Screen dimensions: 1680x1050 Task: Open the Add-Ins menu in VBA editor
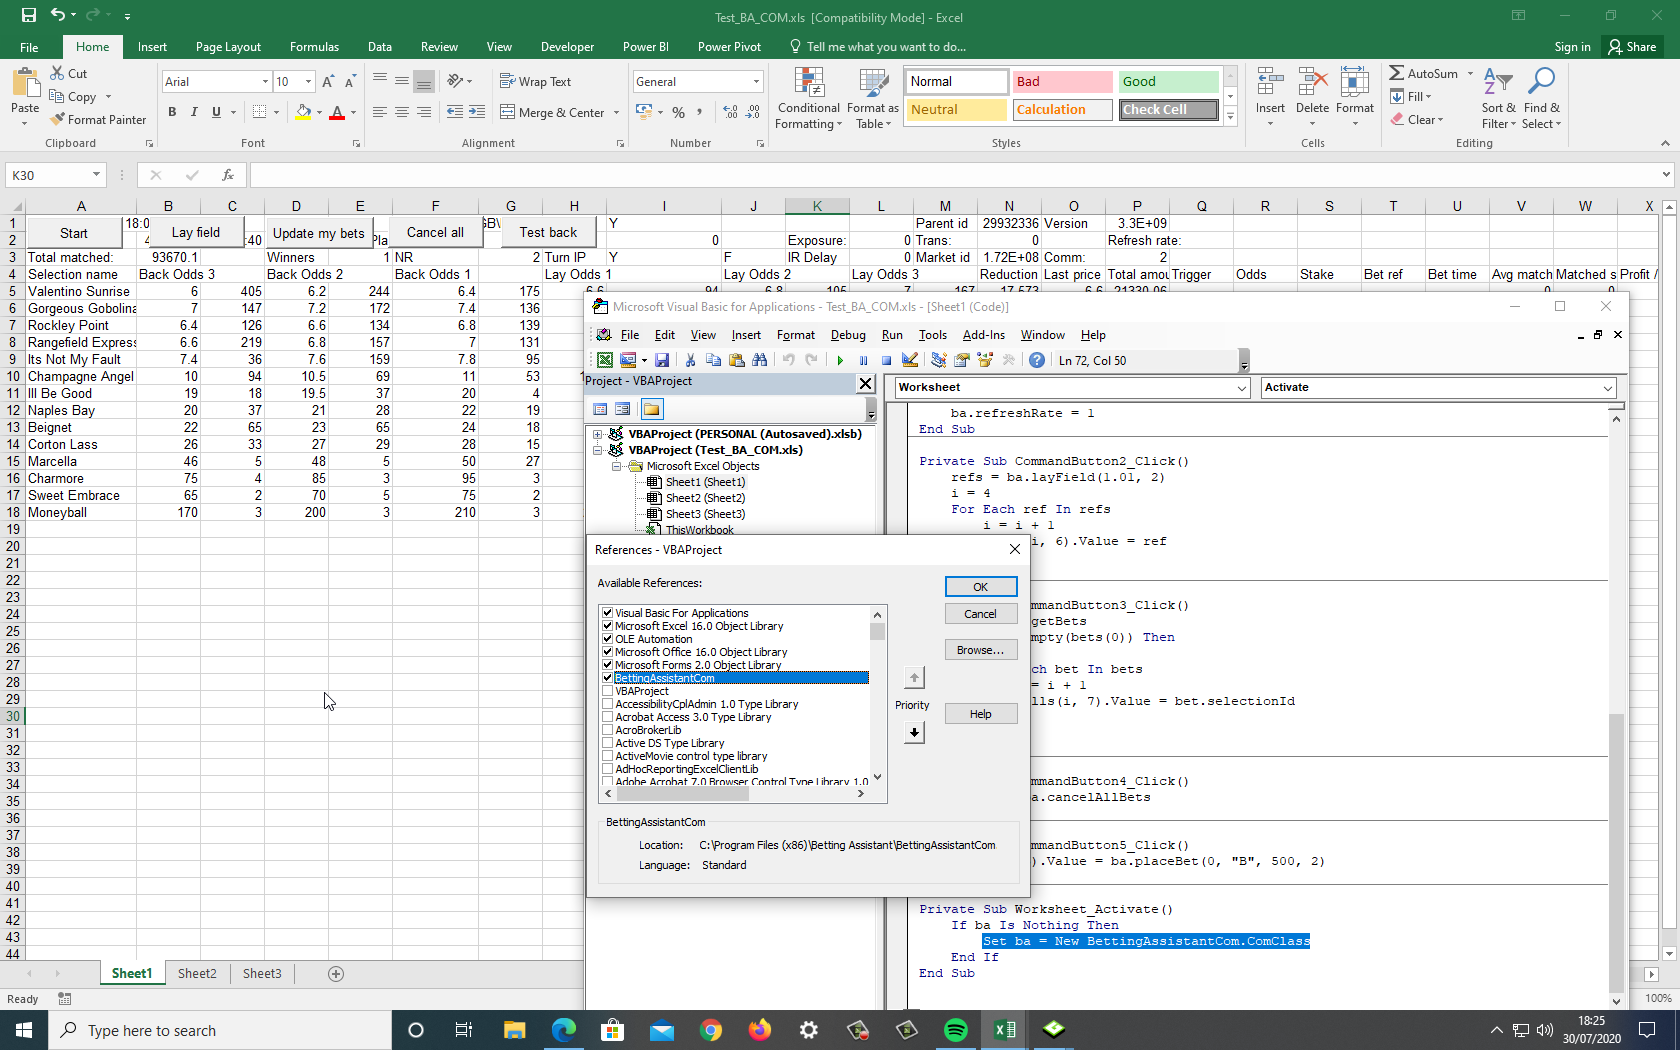983,335
